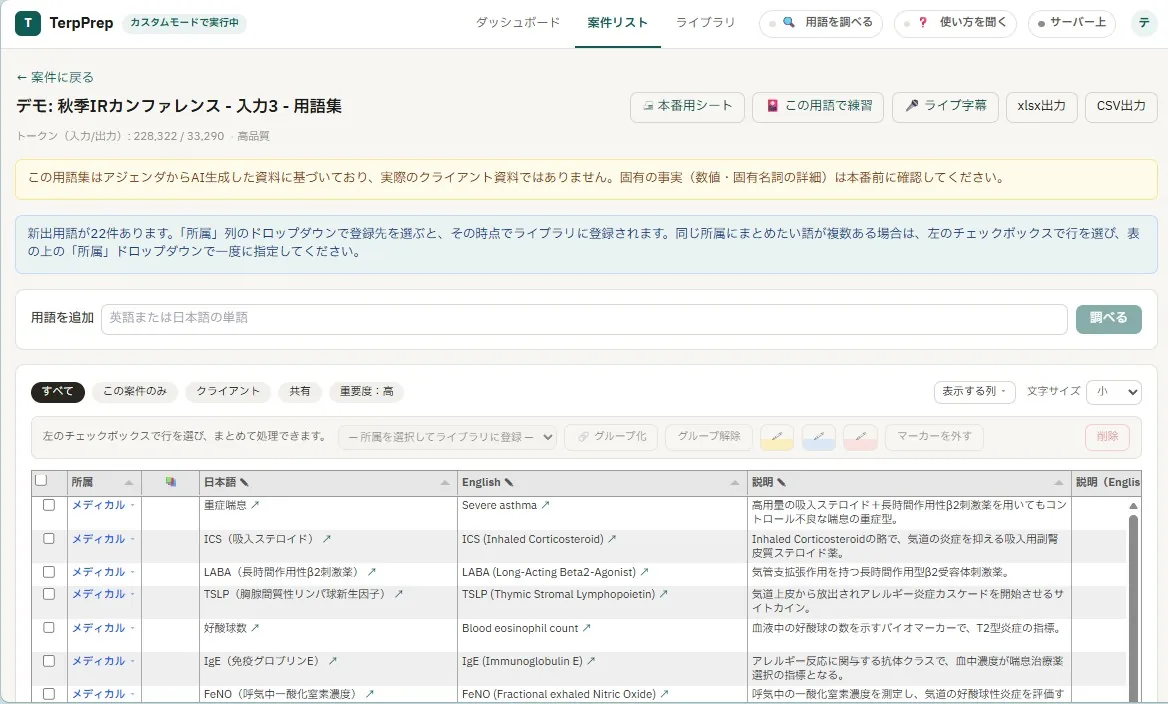Click the user avatar テ in the header
Image resolution: width=1168 pixels, height=704 pixels.
coord(1143,23)
